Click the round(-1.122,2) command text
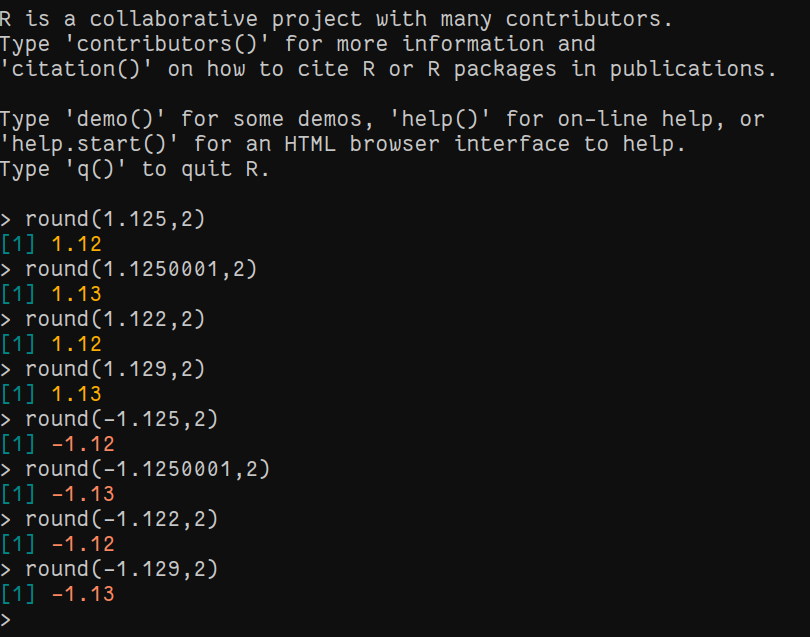This screenshot has height=637, width=810. (121, 519)
